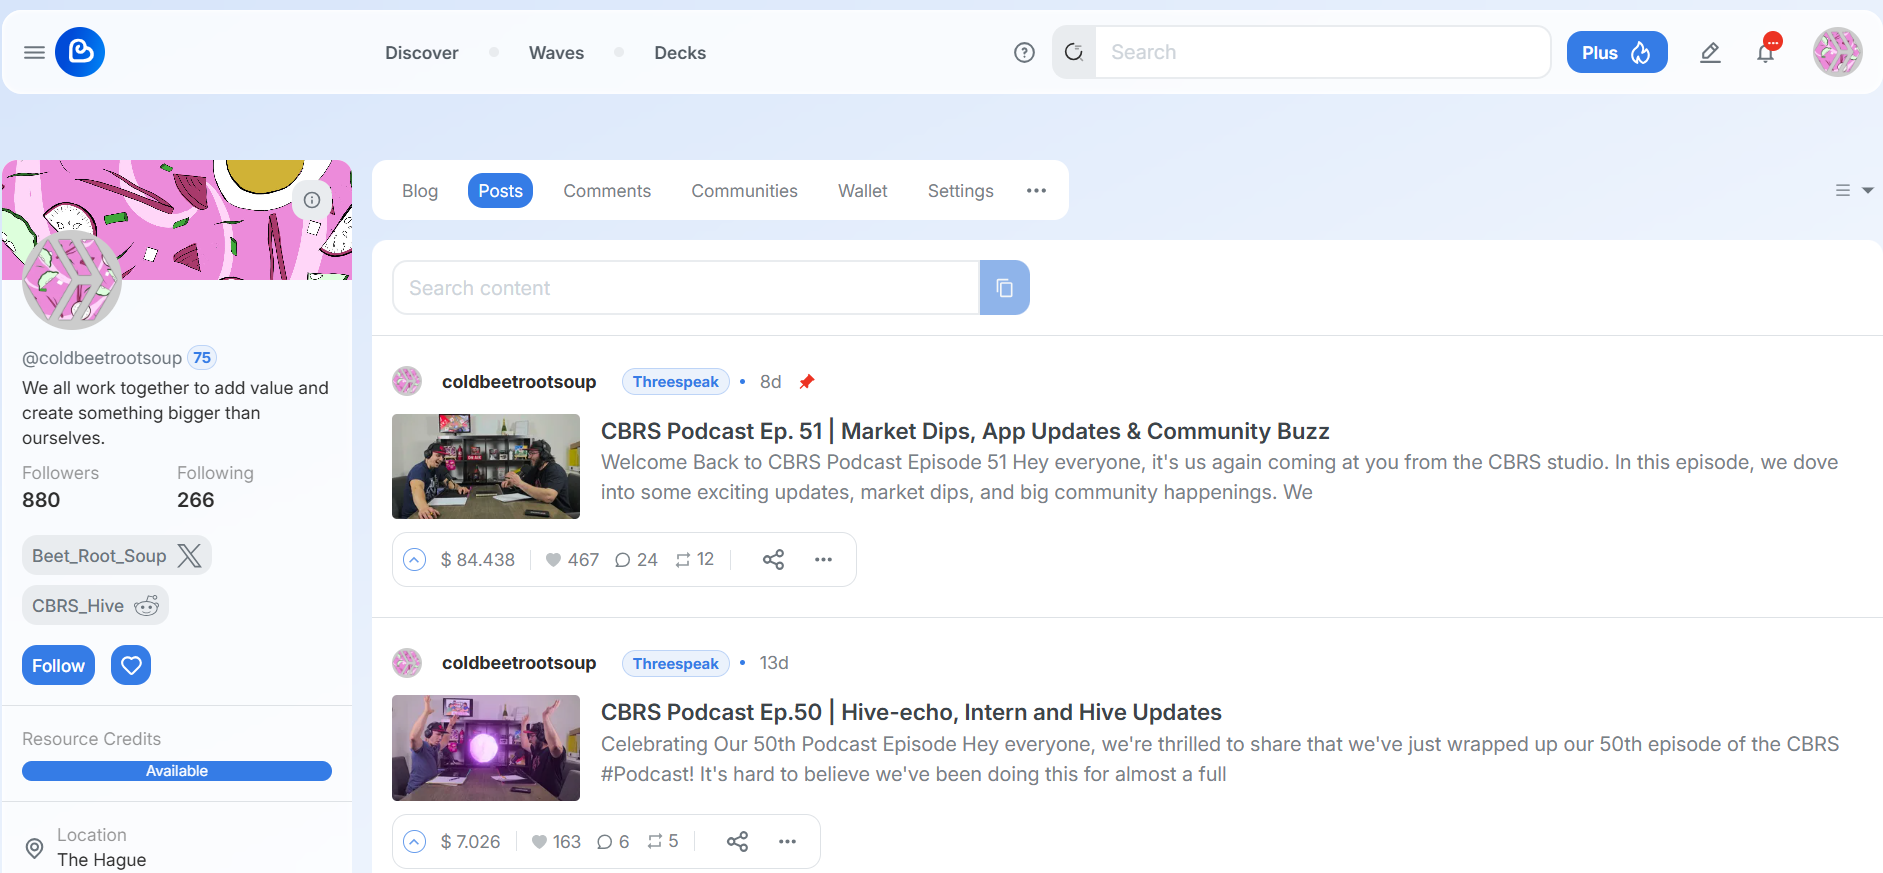Click the refresh icon beside Search
The image size is (1883, 873).
1074,52
